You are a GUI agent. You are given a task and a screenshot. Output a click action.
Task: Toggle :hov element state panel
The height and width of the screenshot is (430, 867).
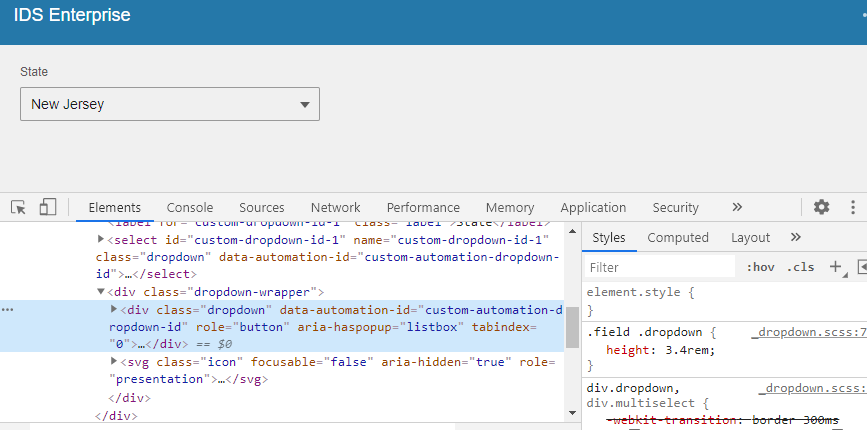(x=760, y=268)
